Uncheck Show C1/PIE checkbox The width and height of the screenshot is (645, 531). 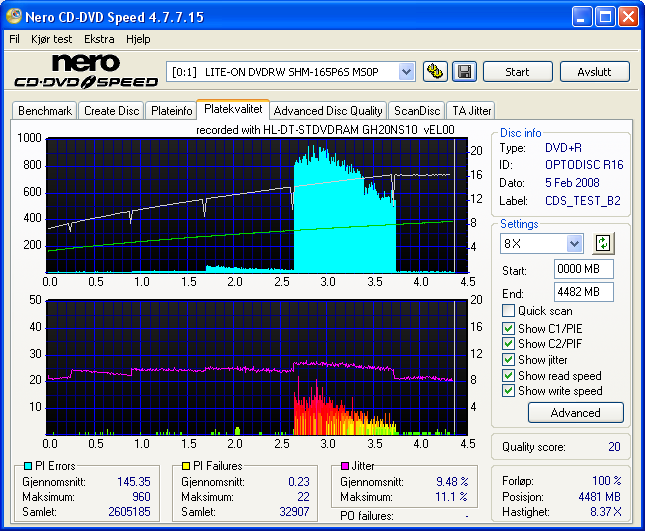(x=508, y=328)
